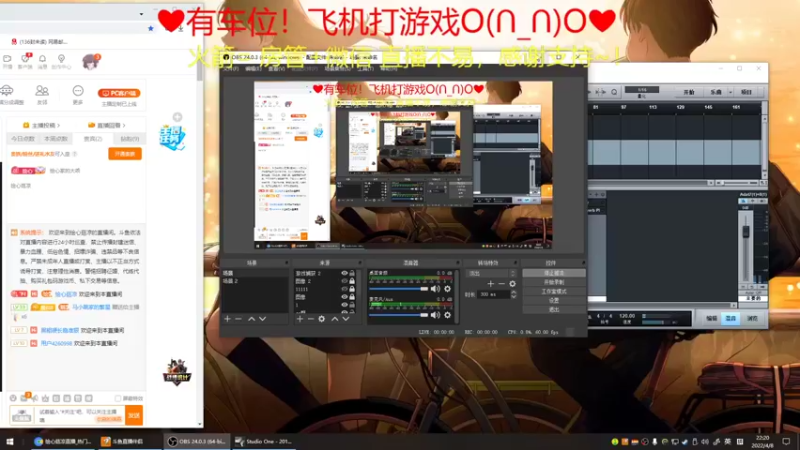
Task: Toggle visibility of source '1'
Action: tap(344, 304)
